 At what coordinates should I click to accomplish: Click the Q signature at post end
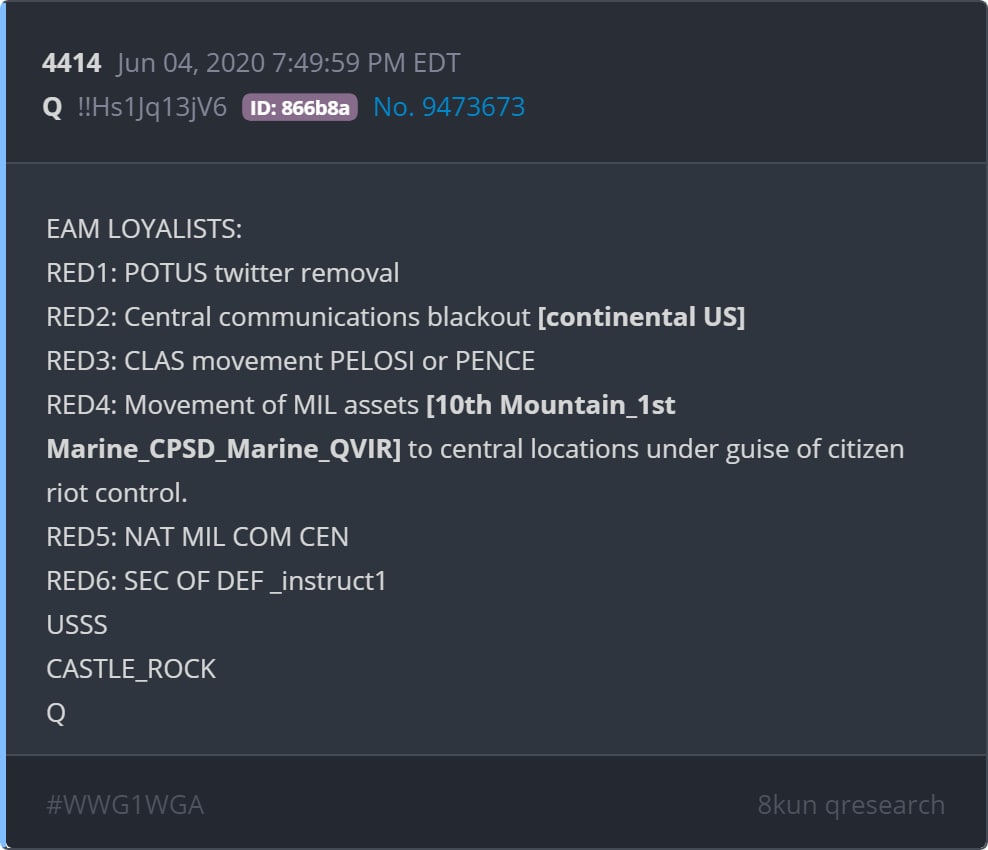tap(56, 713)
